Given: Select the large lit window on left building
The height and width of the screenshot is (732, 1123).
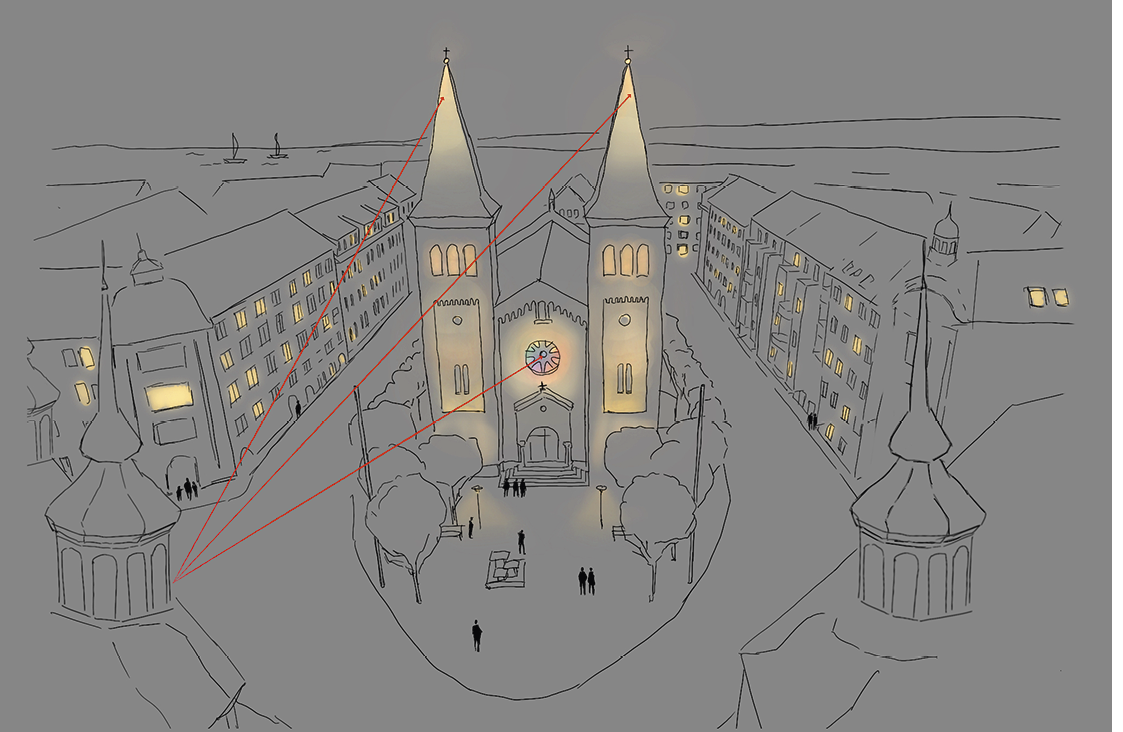Looking at the screenshot, I should click(x=169, y=397).
